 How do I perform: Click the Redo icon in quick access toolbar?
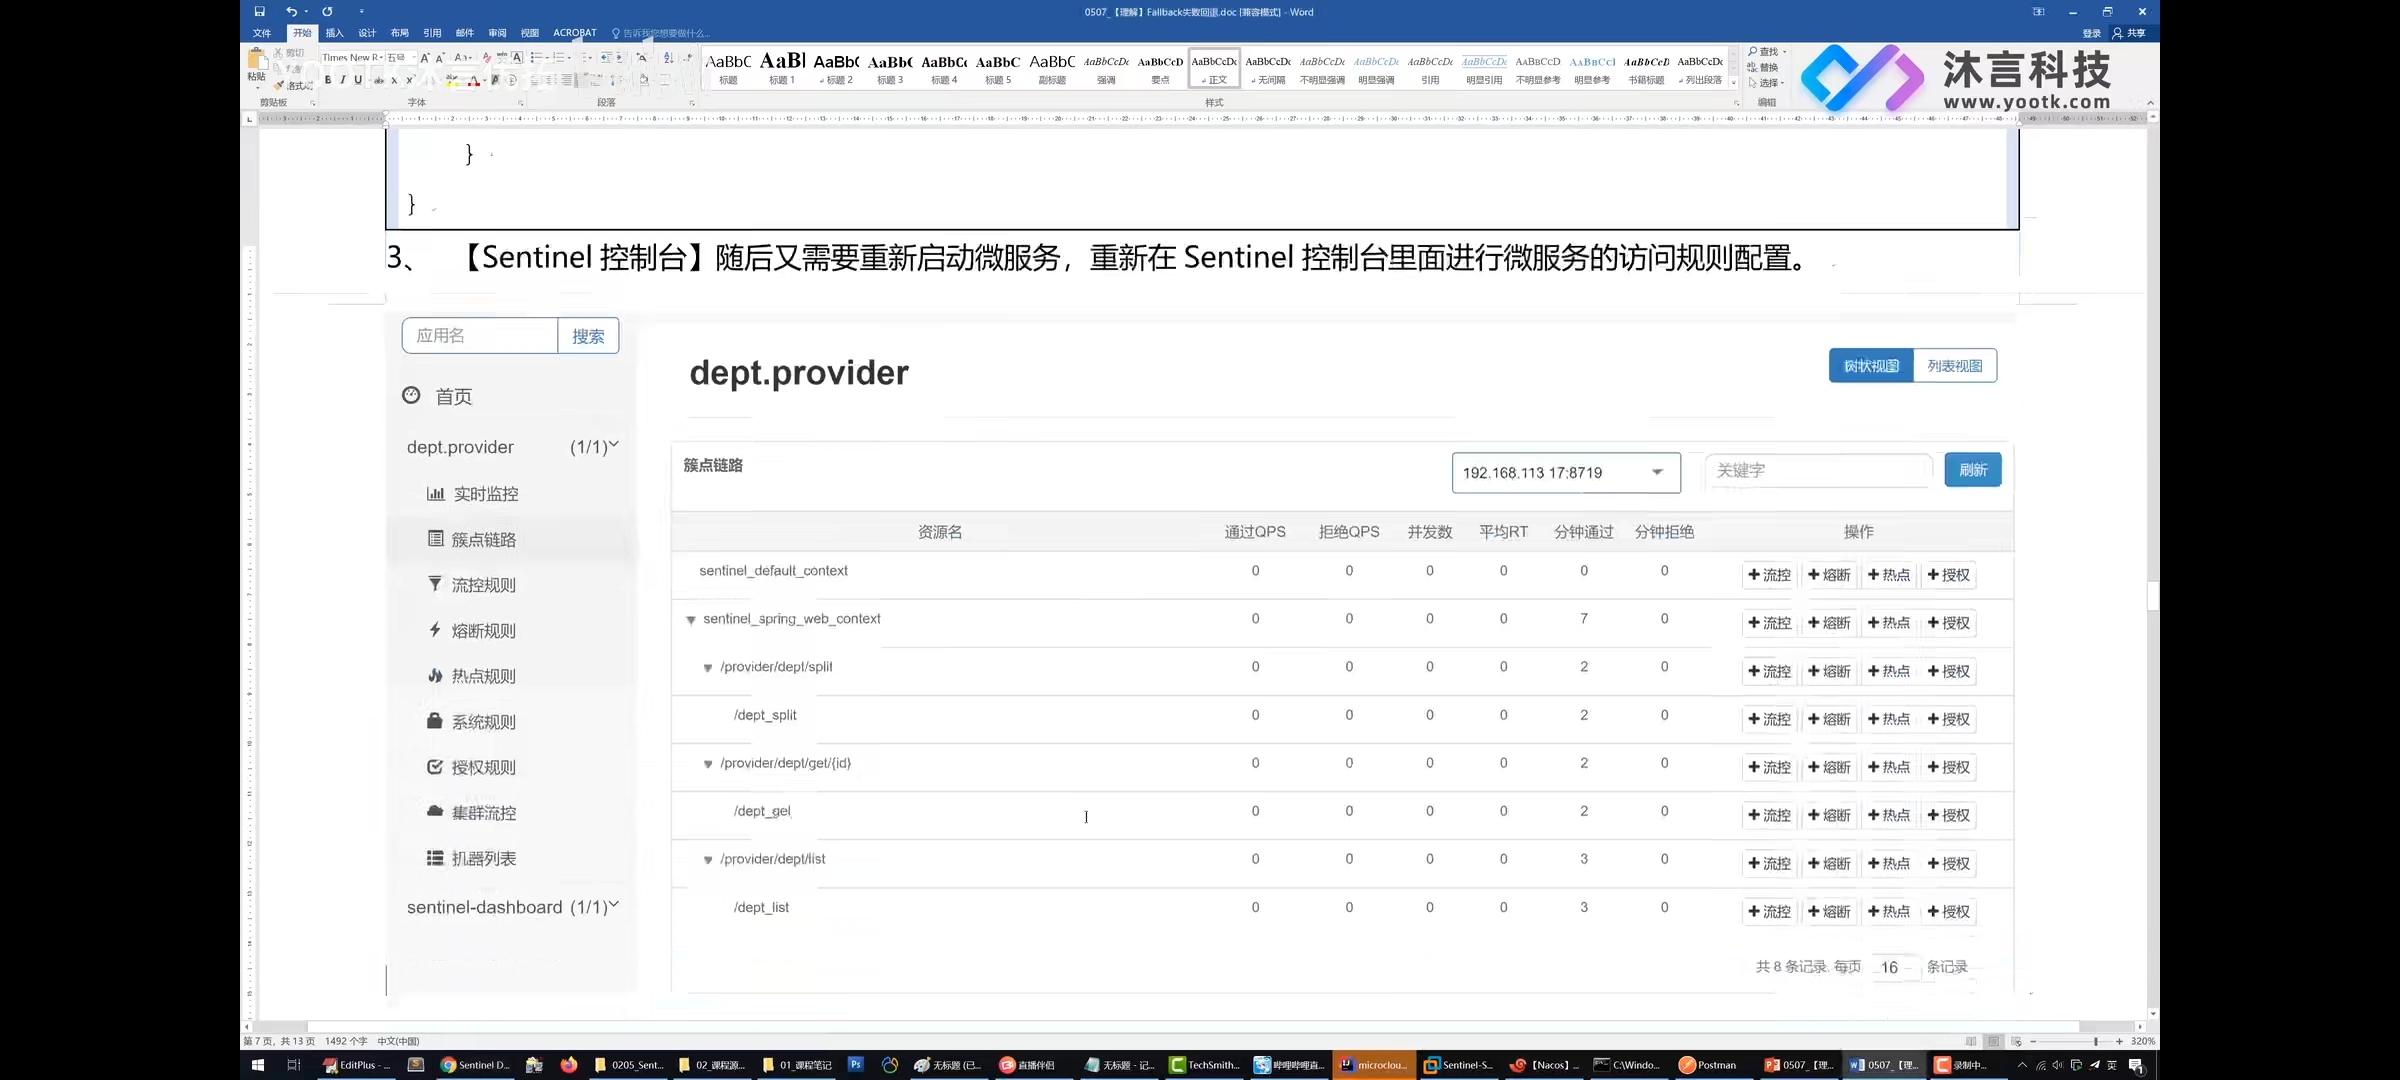pos(327,12)
